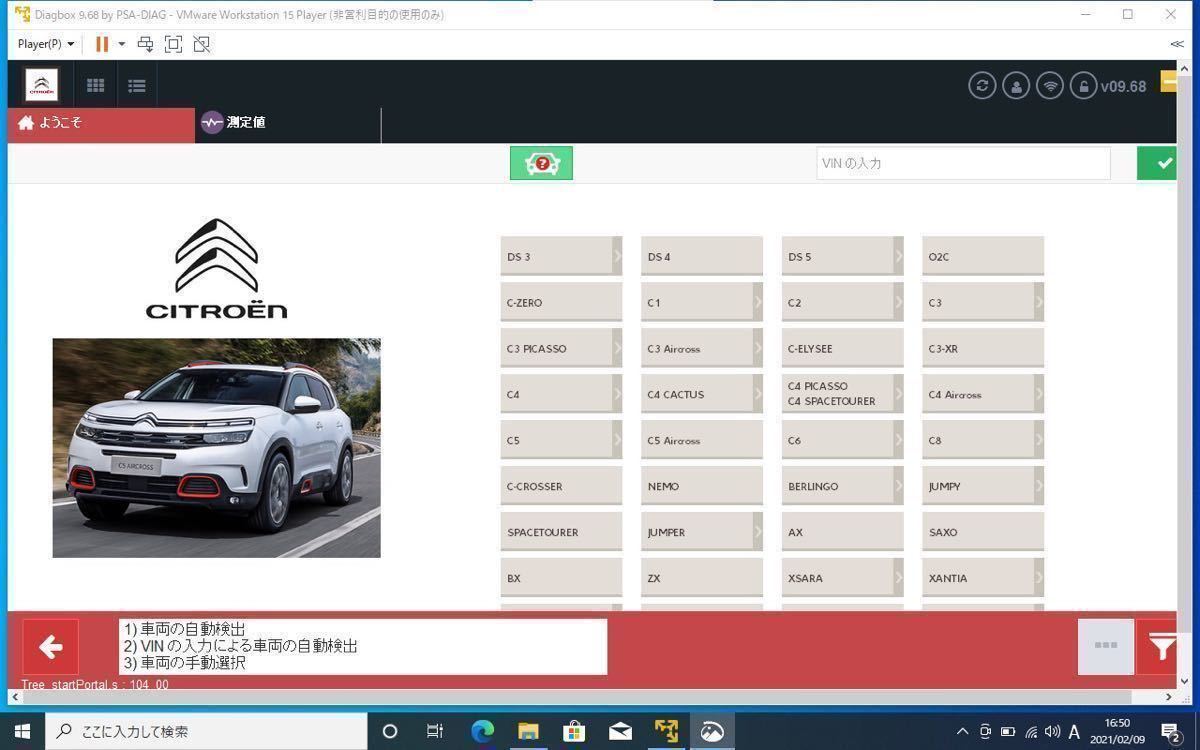
Task: Select the ZX vehicle
Action: (702, 579)
